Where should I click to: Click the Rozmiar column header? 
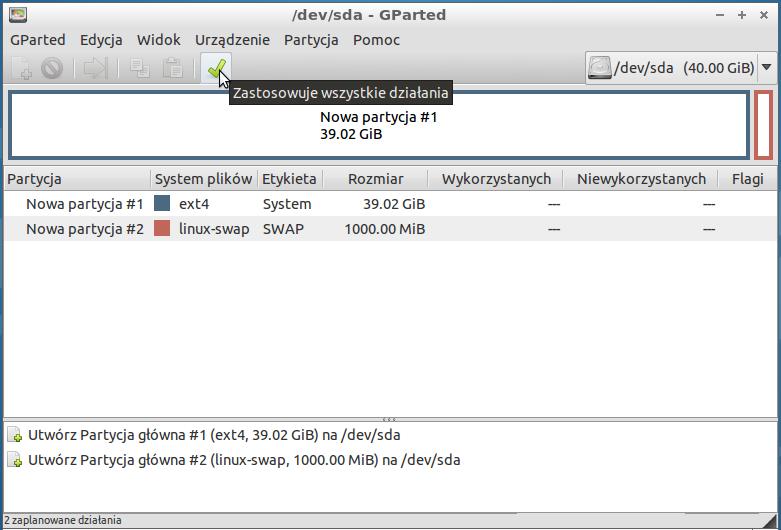pyautogui.click(x=376, y=179)
